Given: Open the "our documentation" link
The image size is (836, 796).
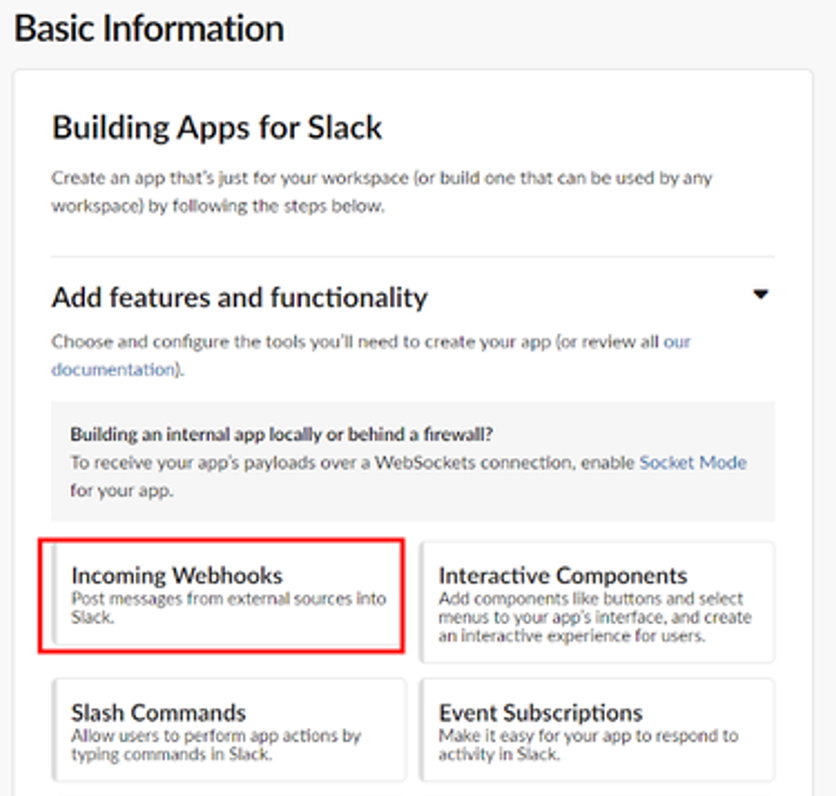Looking at the screenshot, I should tap(676, 342).
